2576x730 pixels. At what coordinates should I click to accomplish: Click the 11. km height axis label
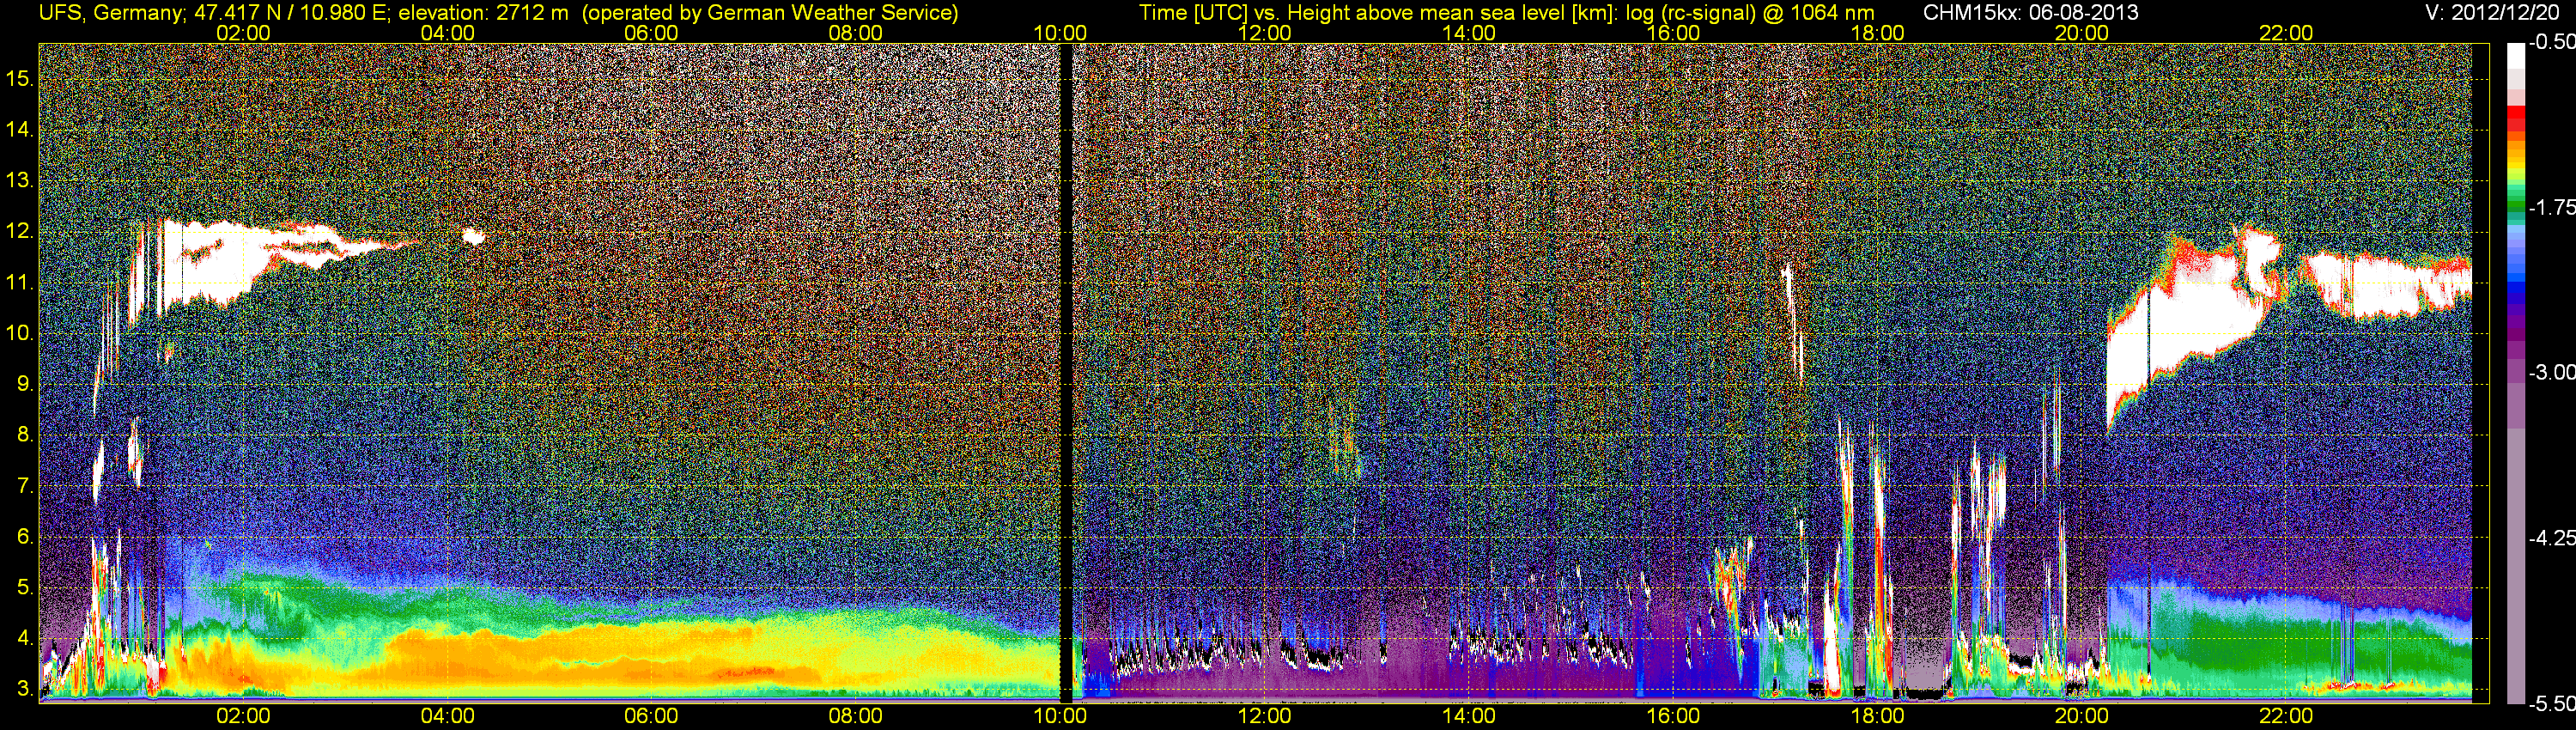pyautogui.click(x=19, y=283)
